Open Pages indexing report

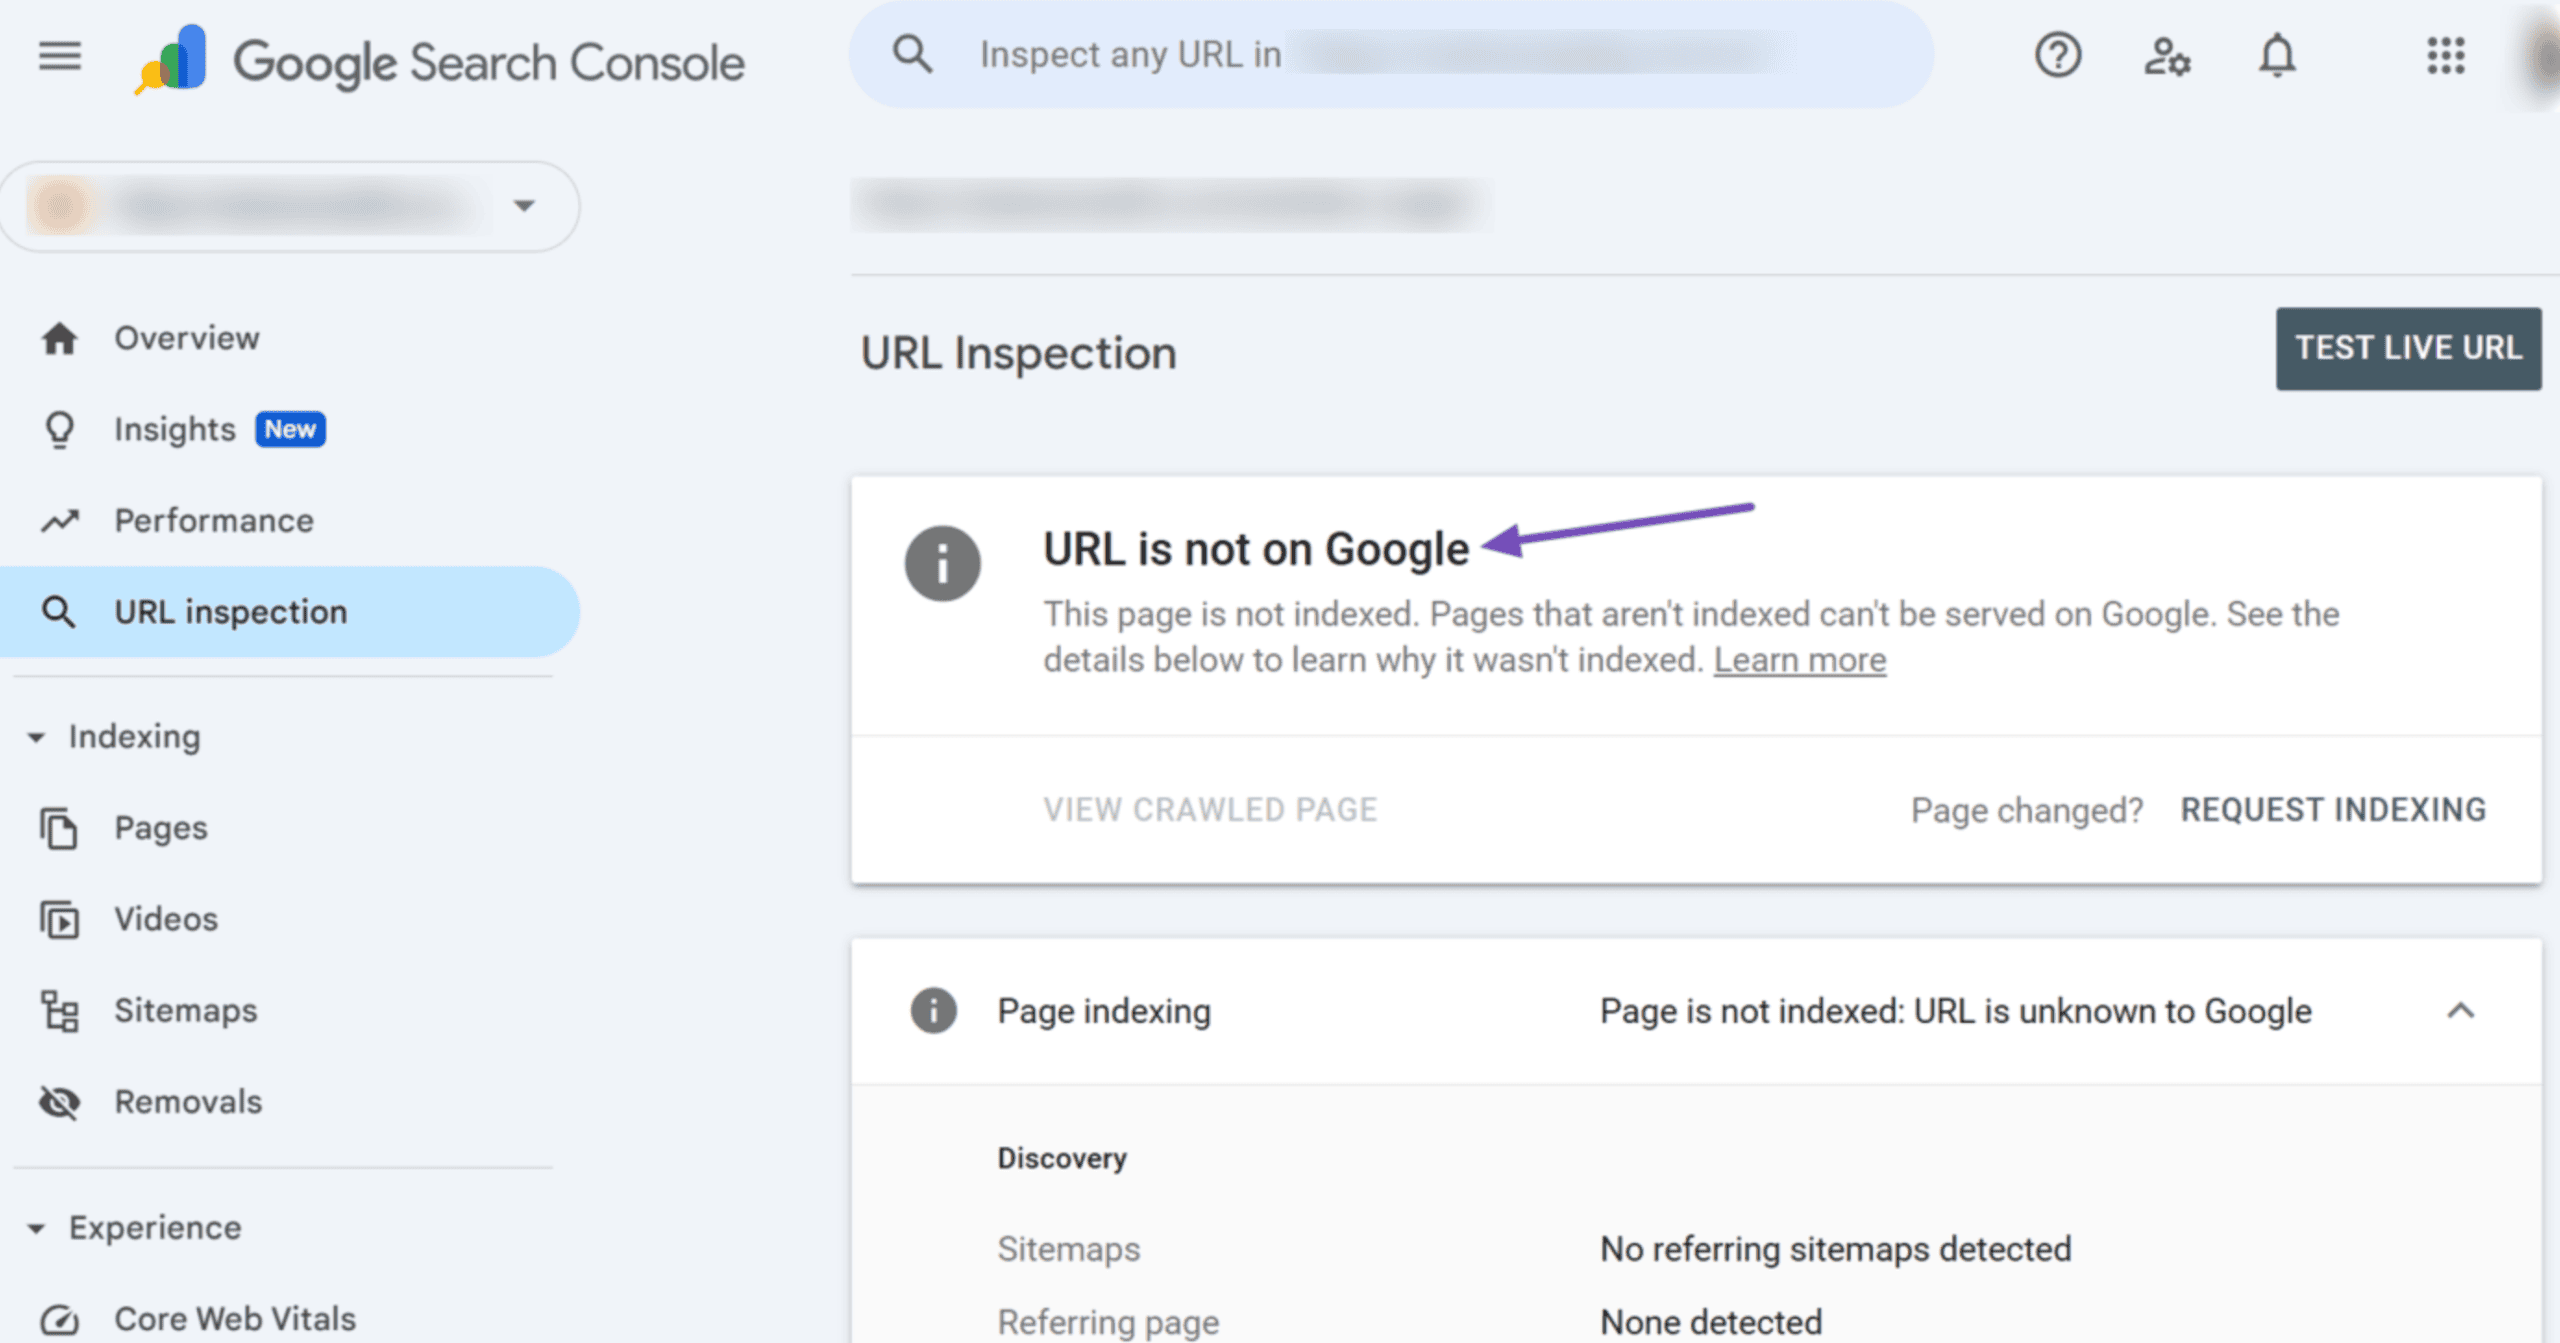tap(161, 828)
